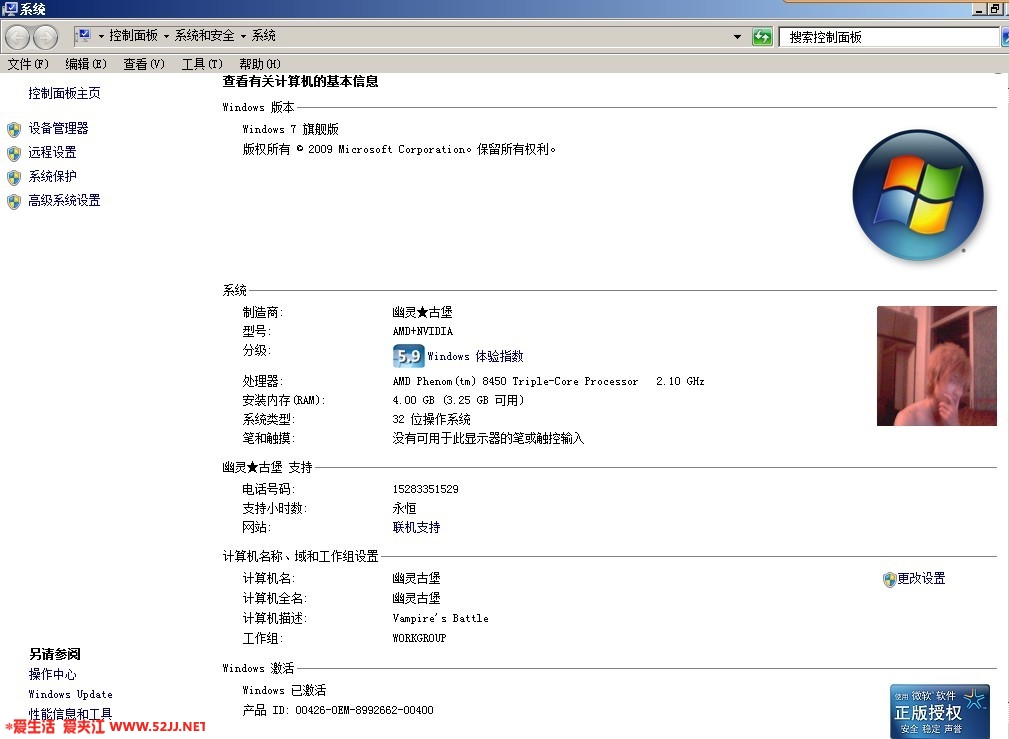Click the 计算机全名 value 幽灵古堡

[416, 598]
